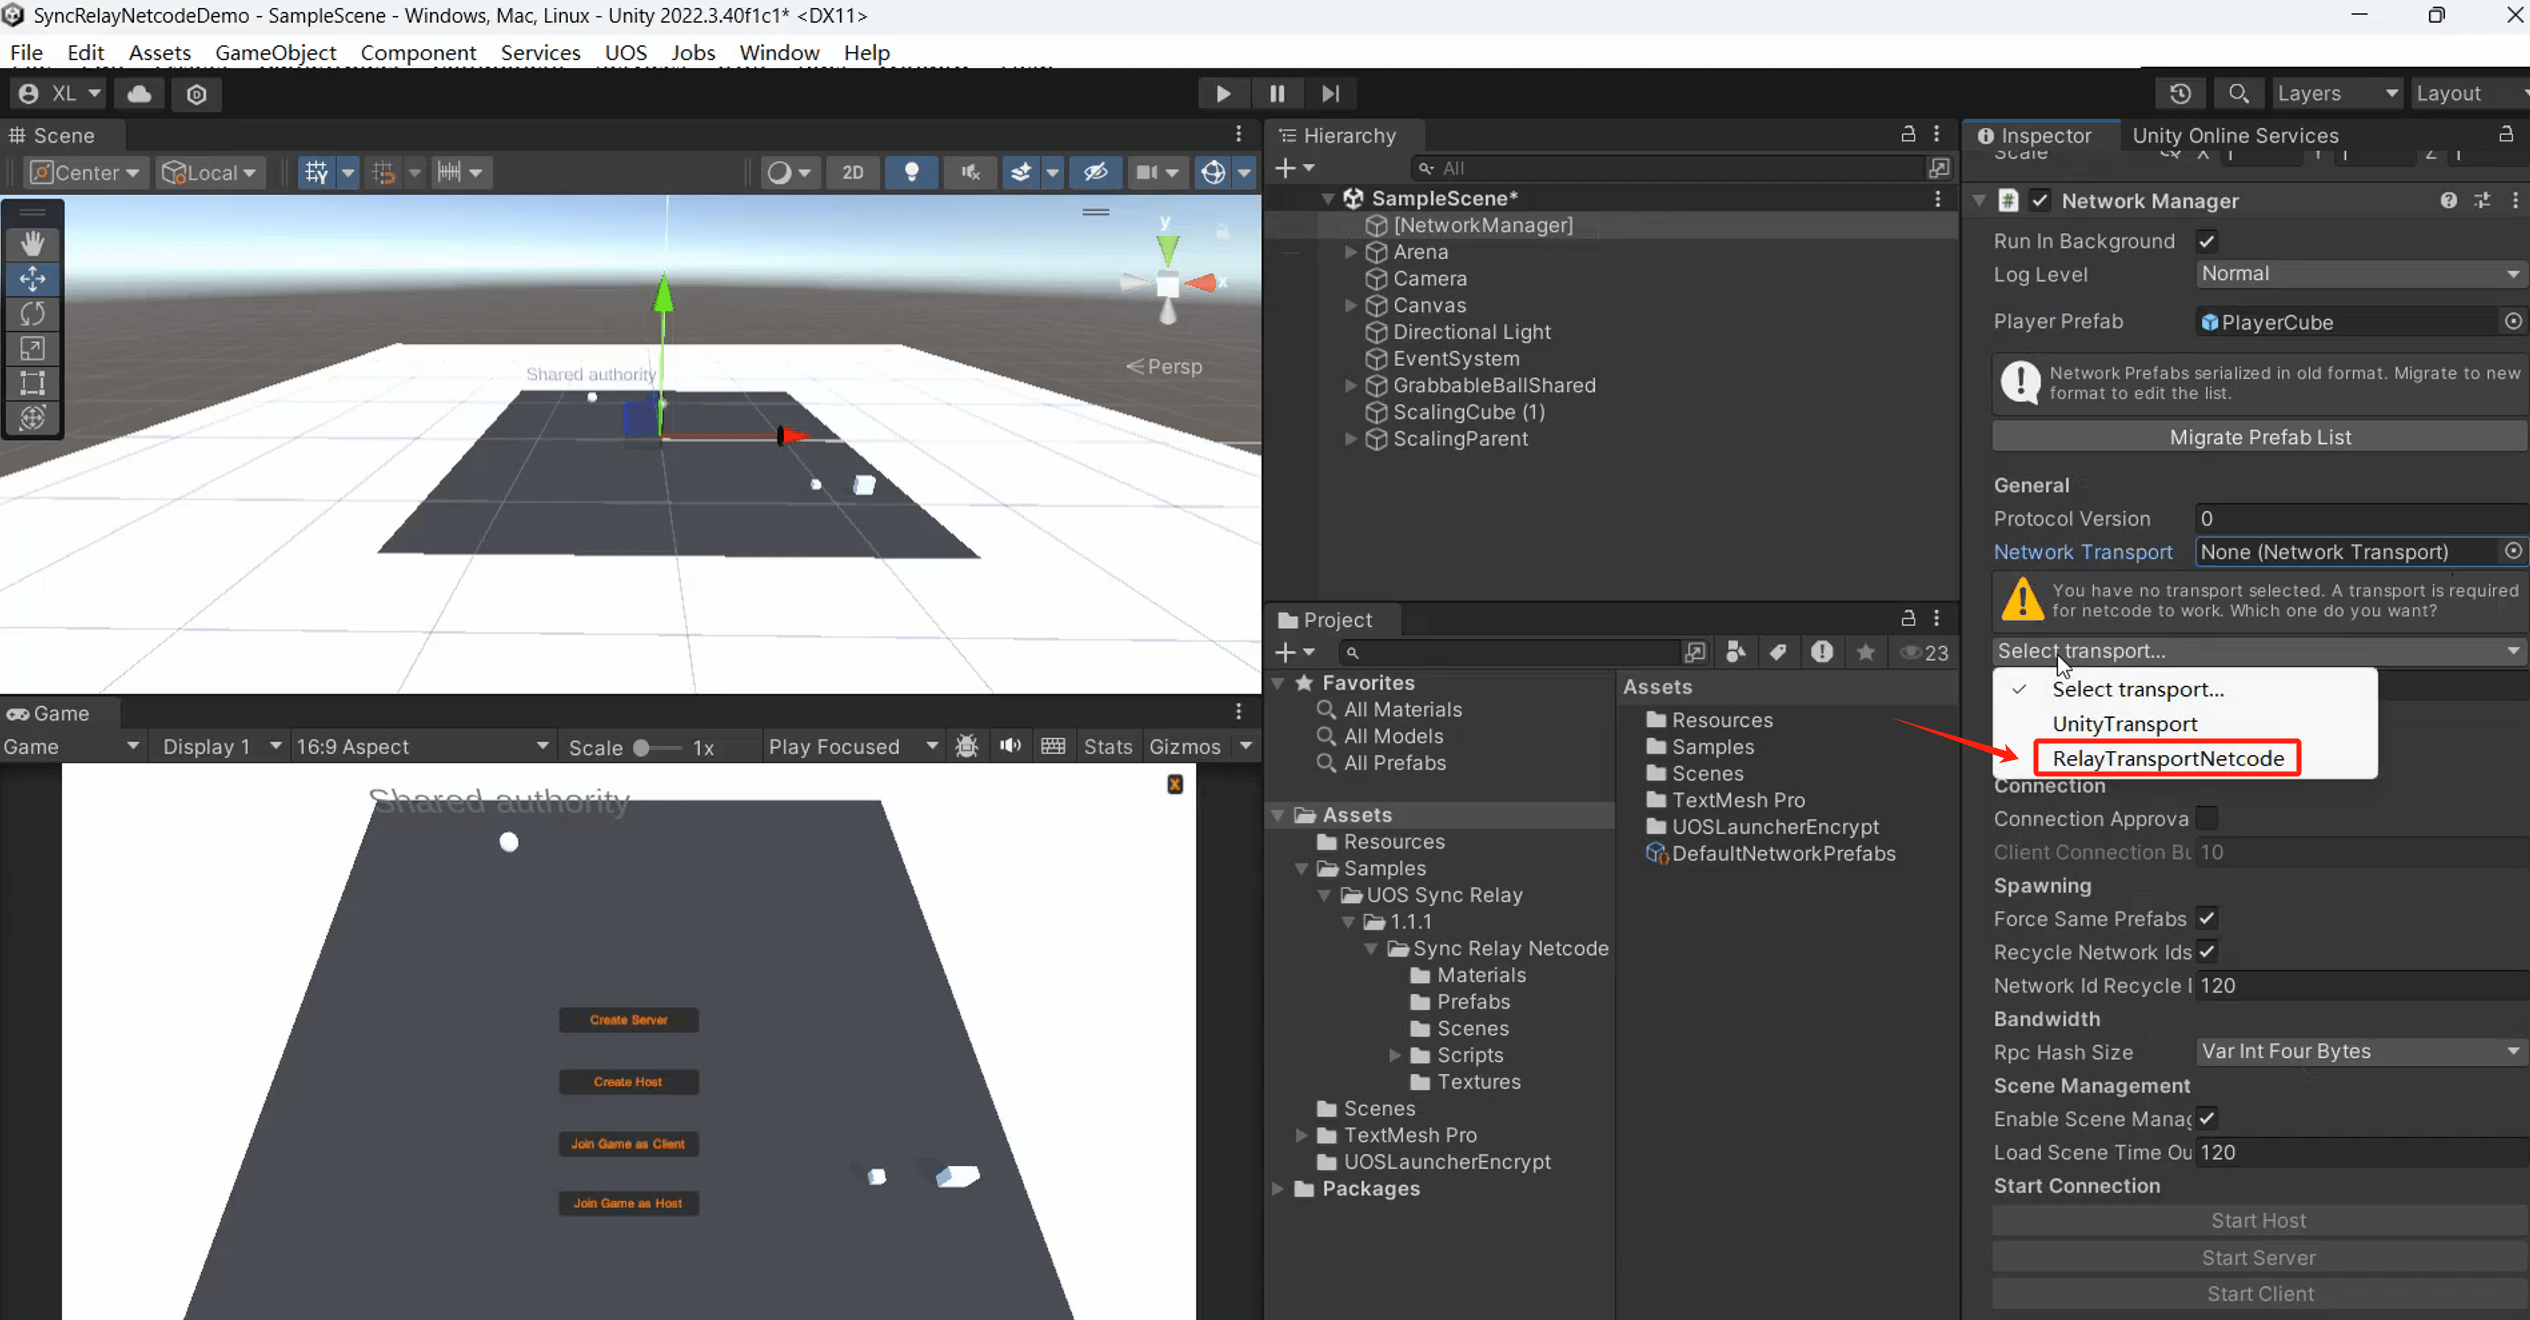Select the Hand view tool

[x=32, y=243]
